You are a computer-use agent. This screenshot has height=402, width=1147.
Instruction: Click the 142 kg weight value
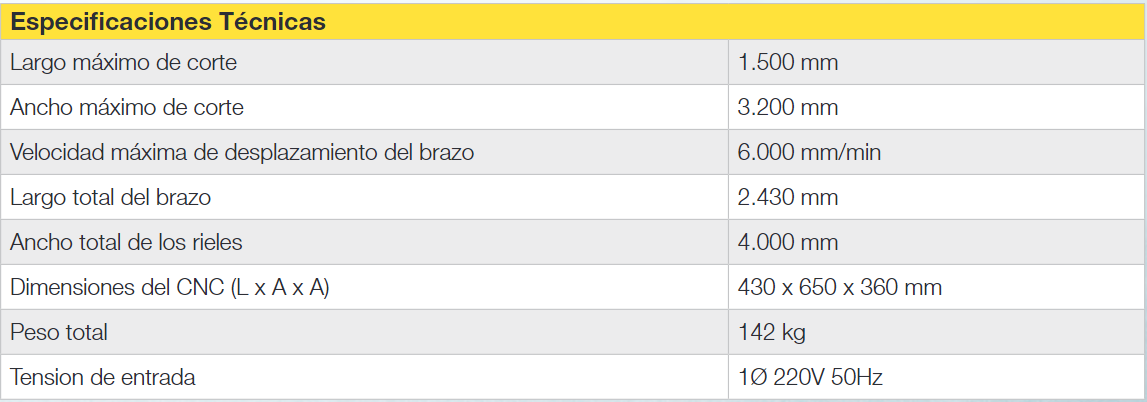tap(771, 332)
